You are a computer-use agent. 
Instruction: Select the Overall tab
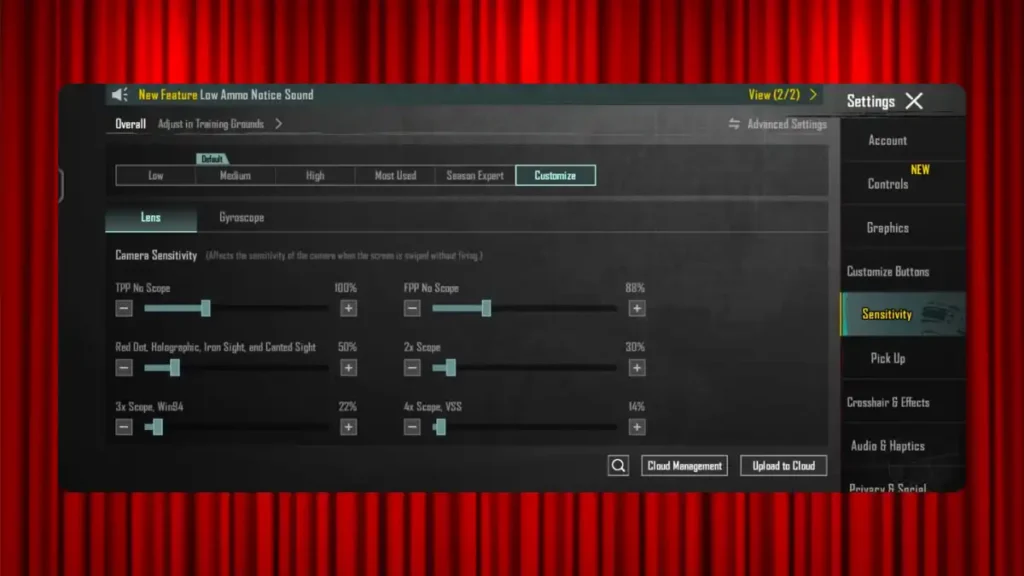pos(129,125)
